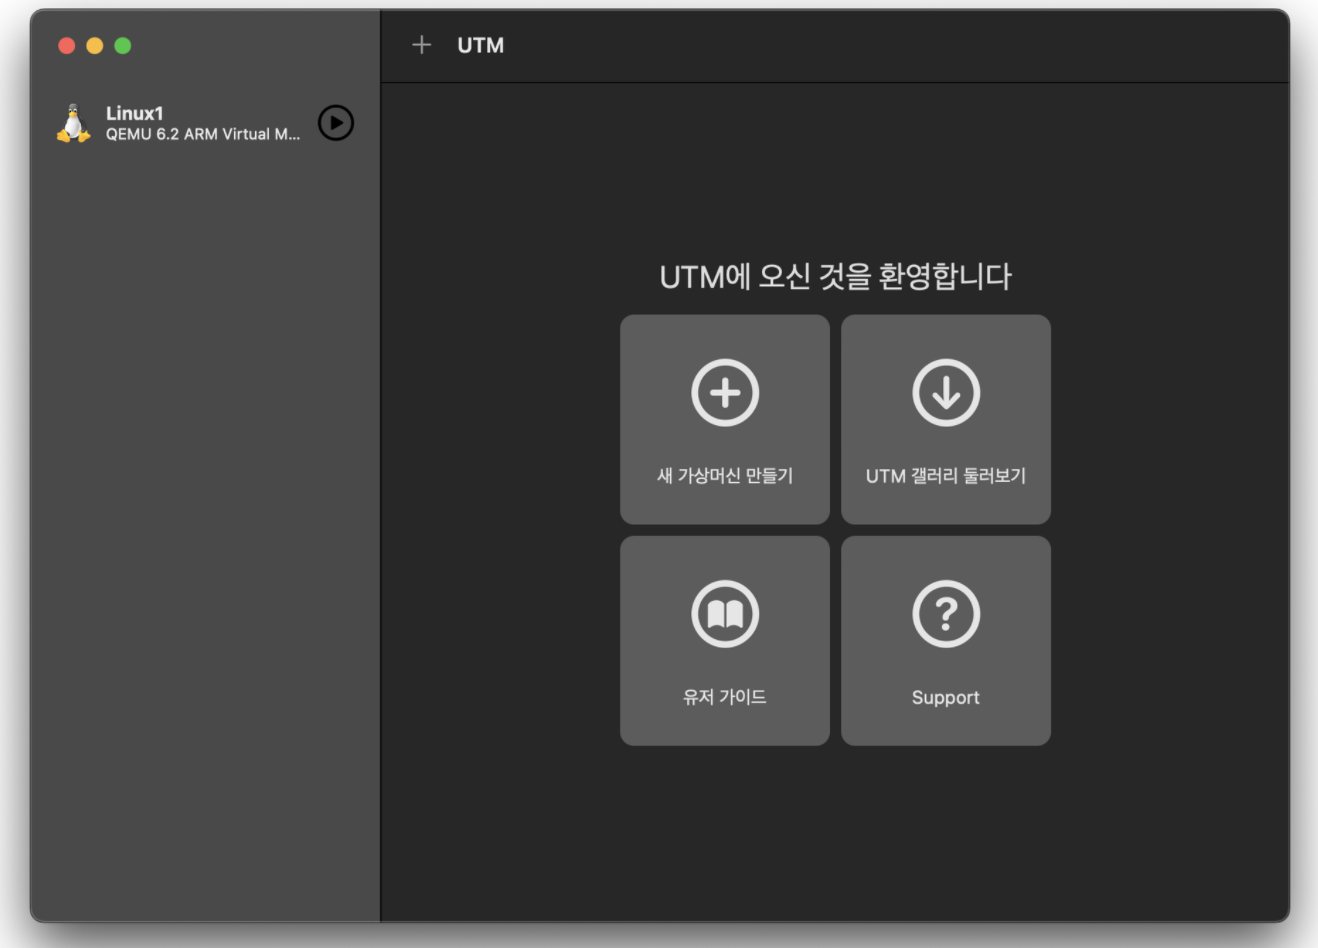Maximize the UTM window with green button

[123, 45]
